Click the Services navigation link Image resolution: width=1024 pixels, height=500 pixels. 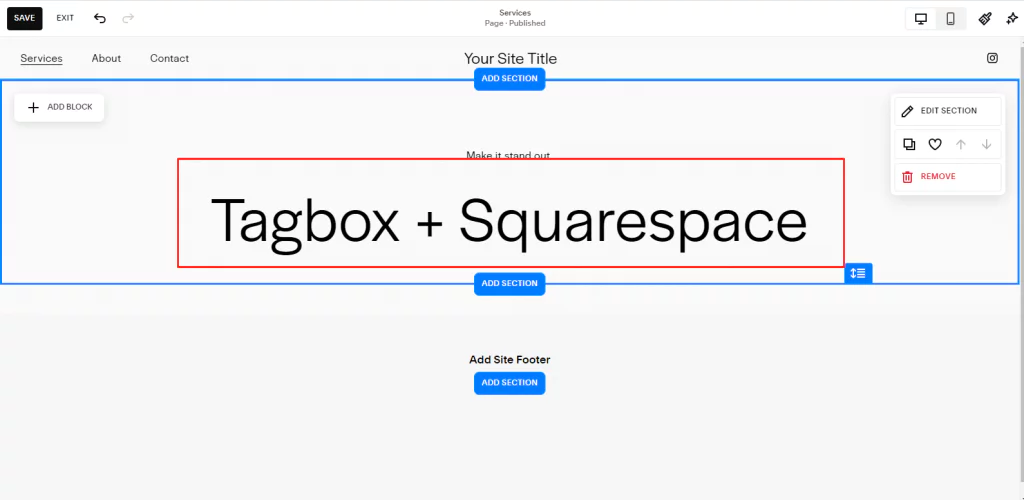[41, 58]
